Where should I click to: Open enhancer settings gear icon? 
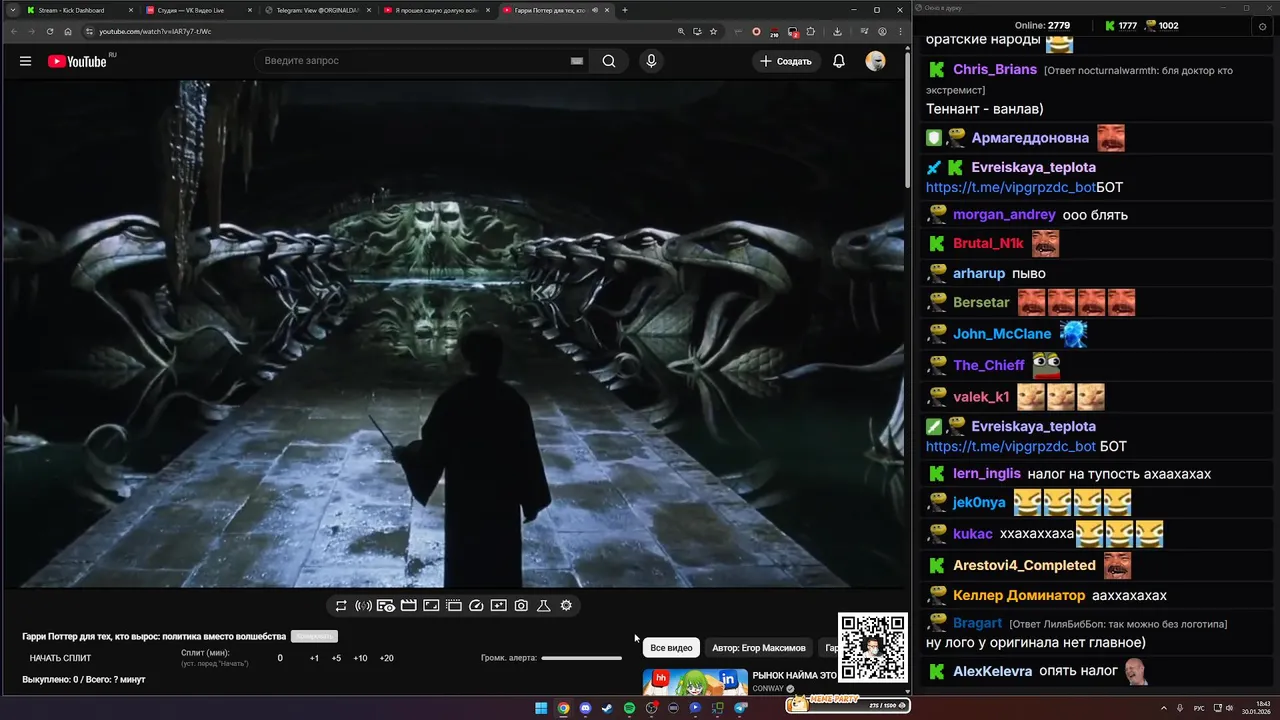click(566, 605)
